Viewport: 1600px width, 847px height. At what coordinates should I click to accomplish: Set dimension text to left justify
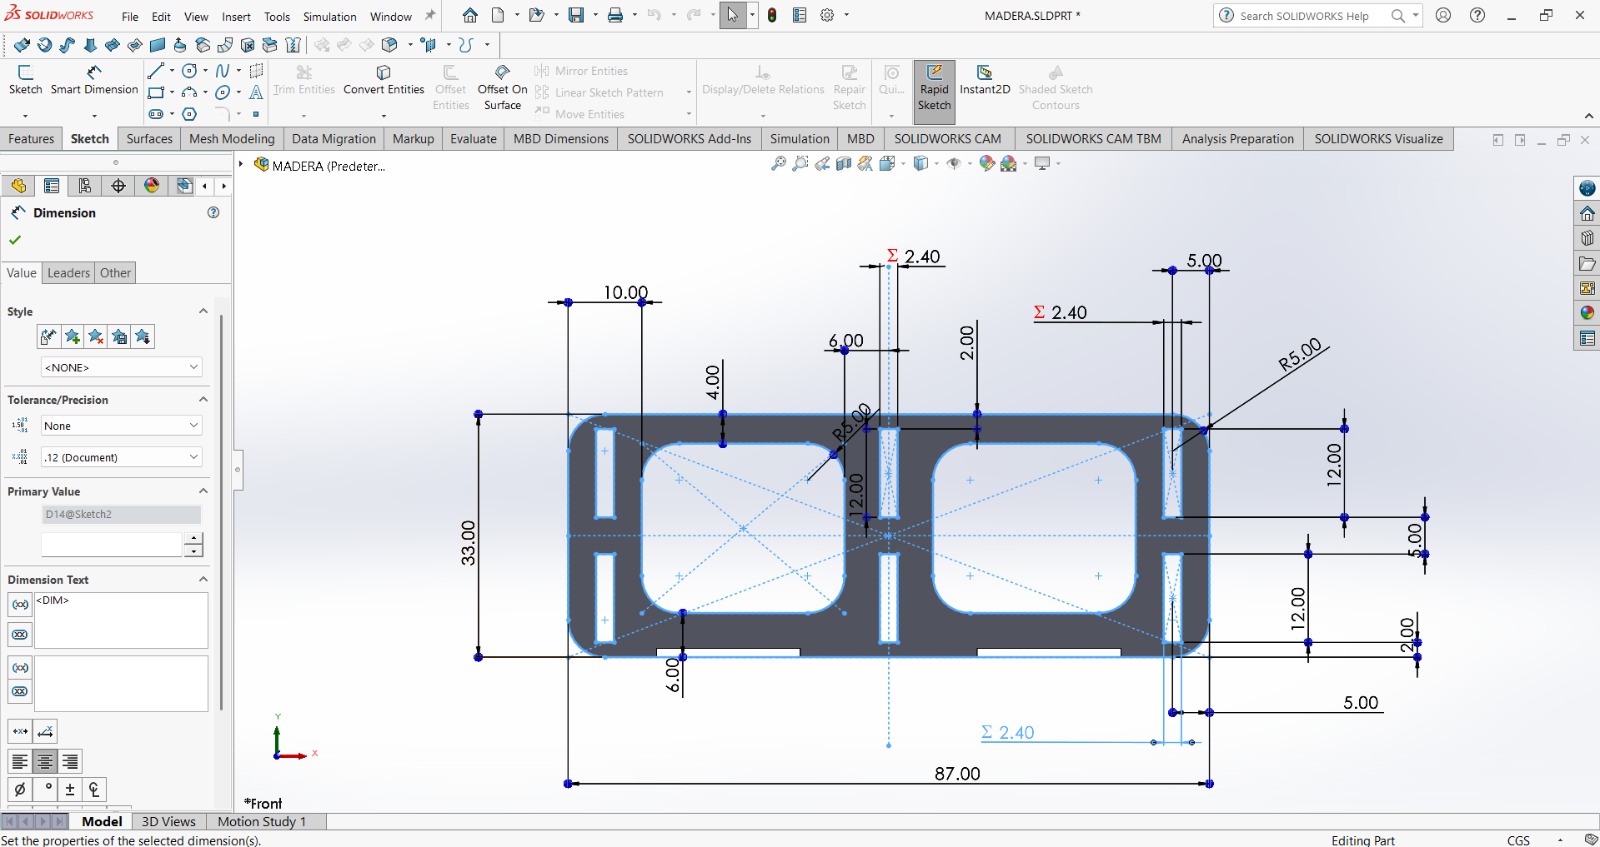(20, 761)
